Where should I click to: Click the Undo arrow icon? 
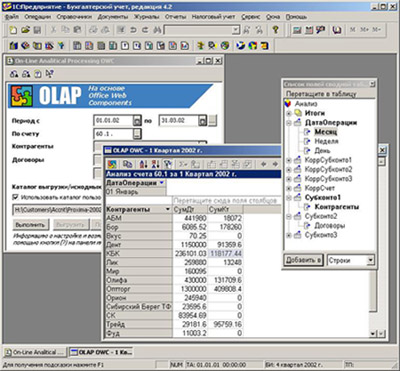133,30
